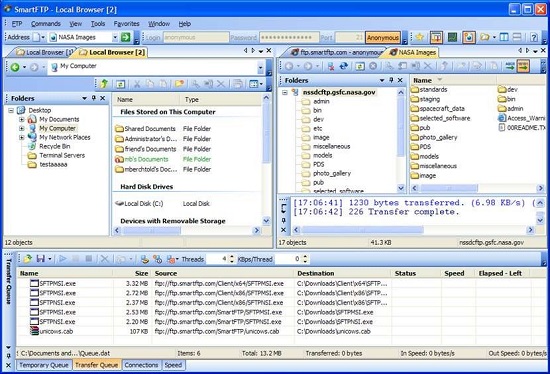Switch to Speed tab
The width and height of the screenshot is (550, 374).
click(173, 365)
